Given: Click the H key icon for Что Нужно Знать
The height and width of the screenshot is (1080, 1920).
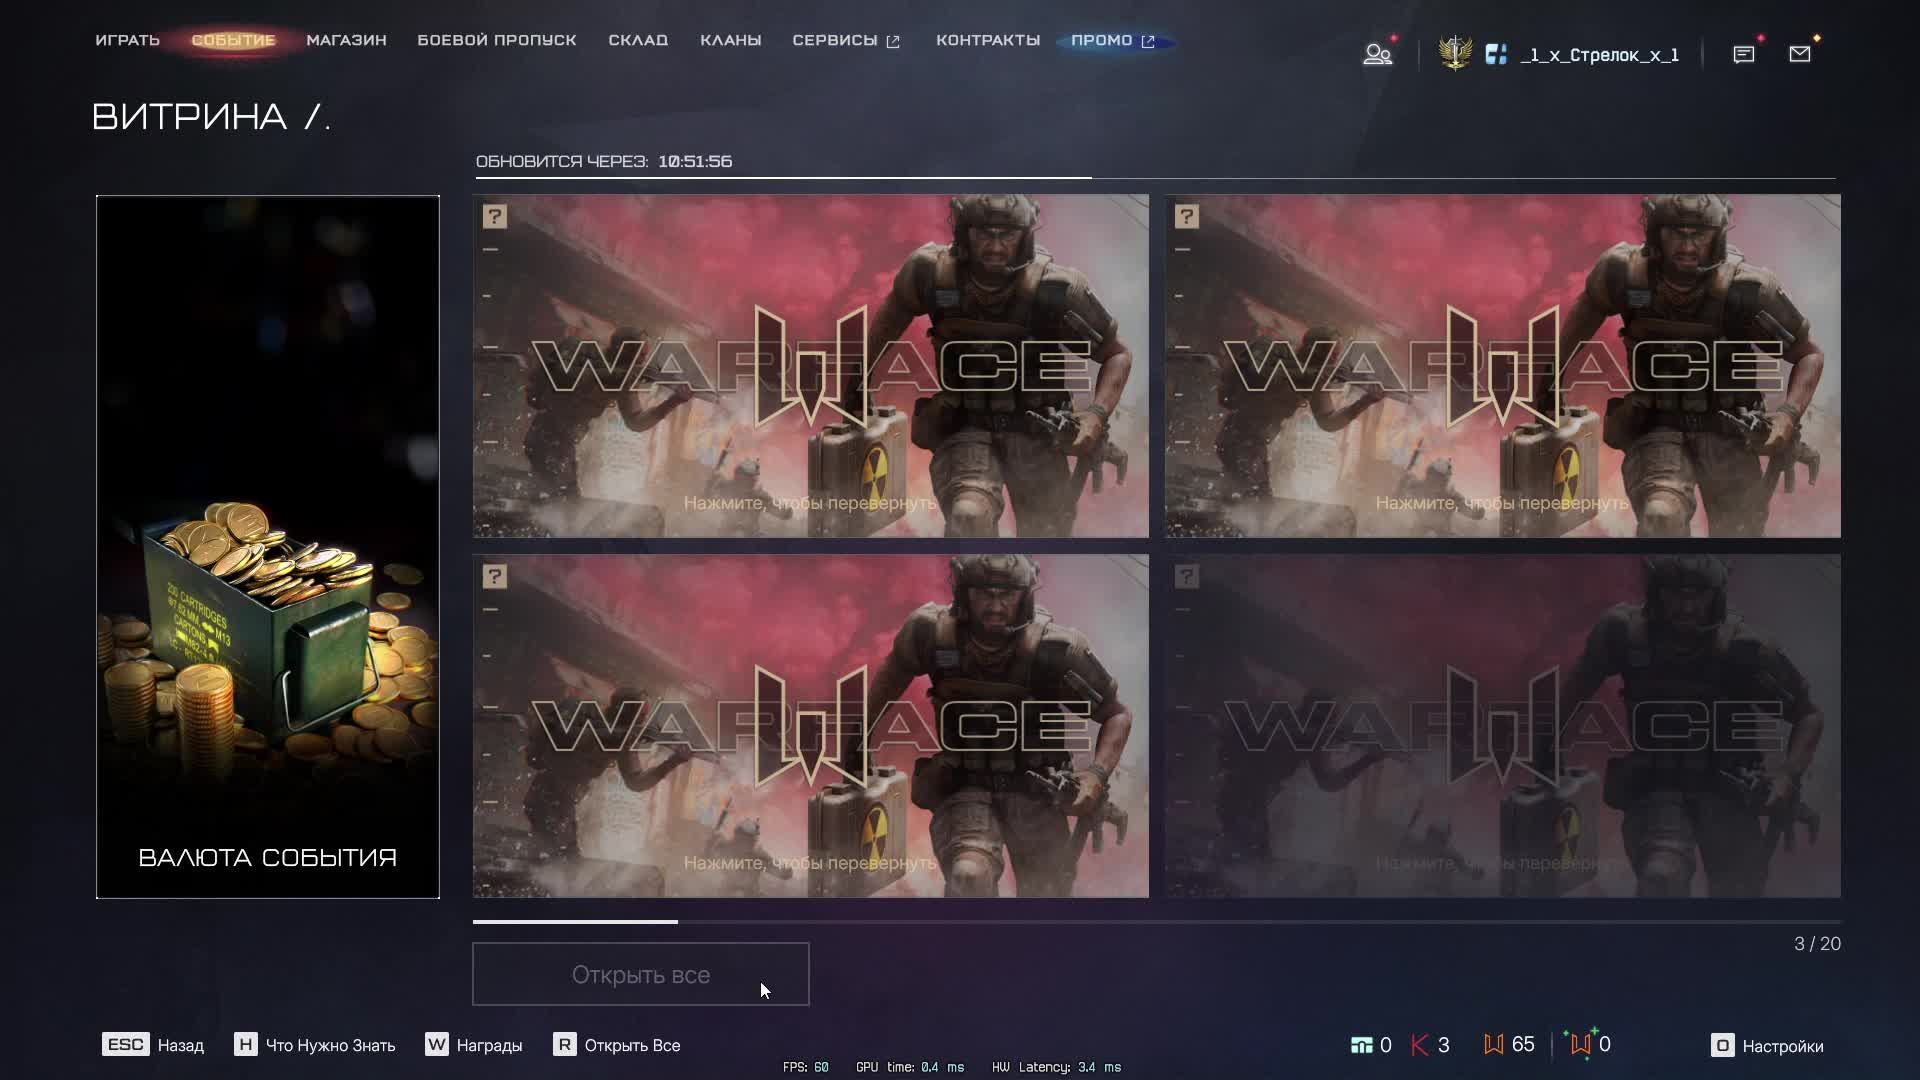Looking at the screenshot, I should coord(245,1044).
